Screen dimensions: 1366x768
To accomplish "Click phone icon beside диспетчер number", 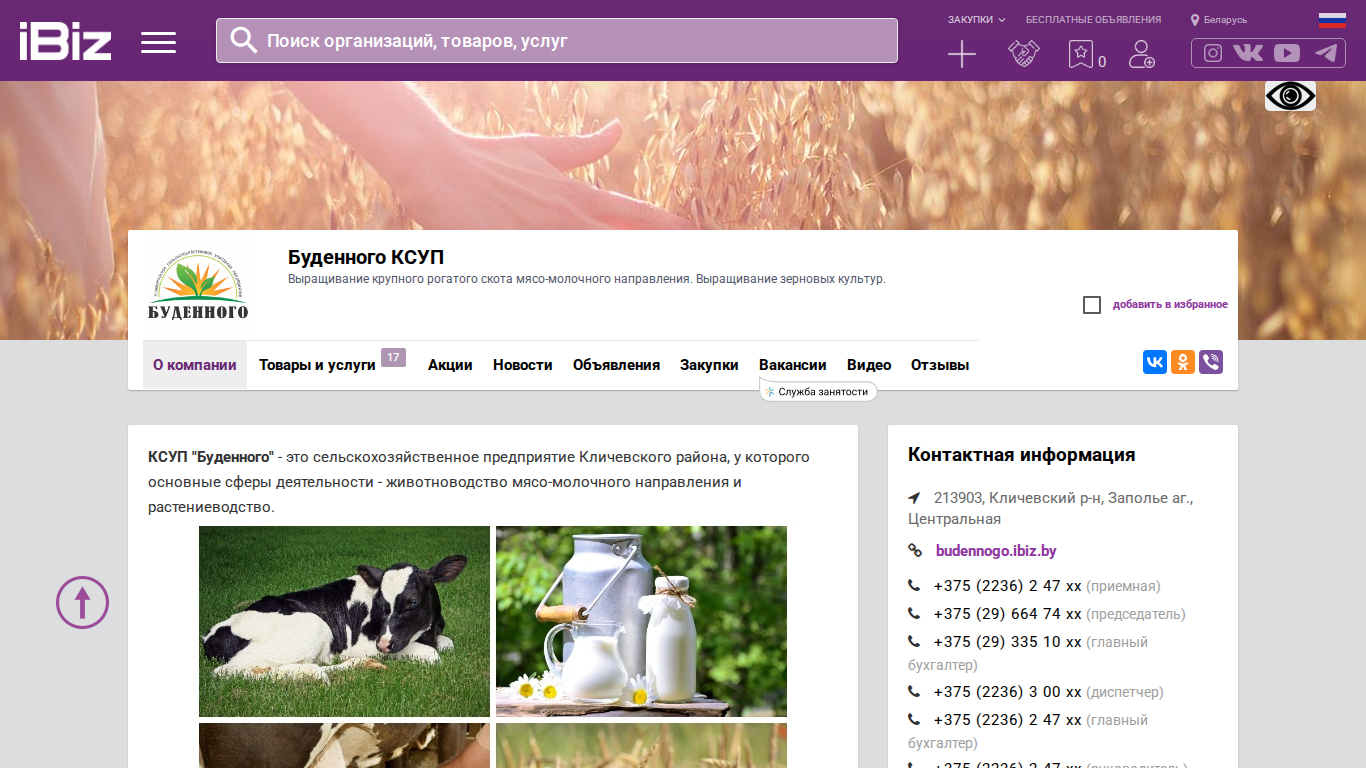I will point(914,692).
